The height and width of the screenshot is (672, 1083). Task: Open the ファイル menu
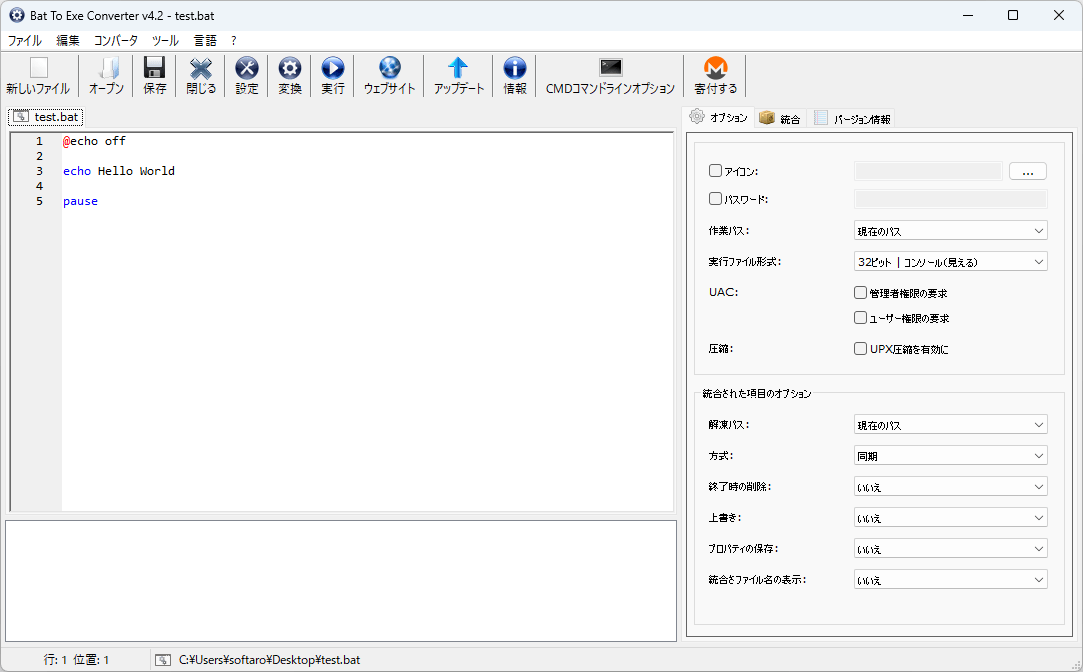[25, 41]
